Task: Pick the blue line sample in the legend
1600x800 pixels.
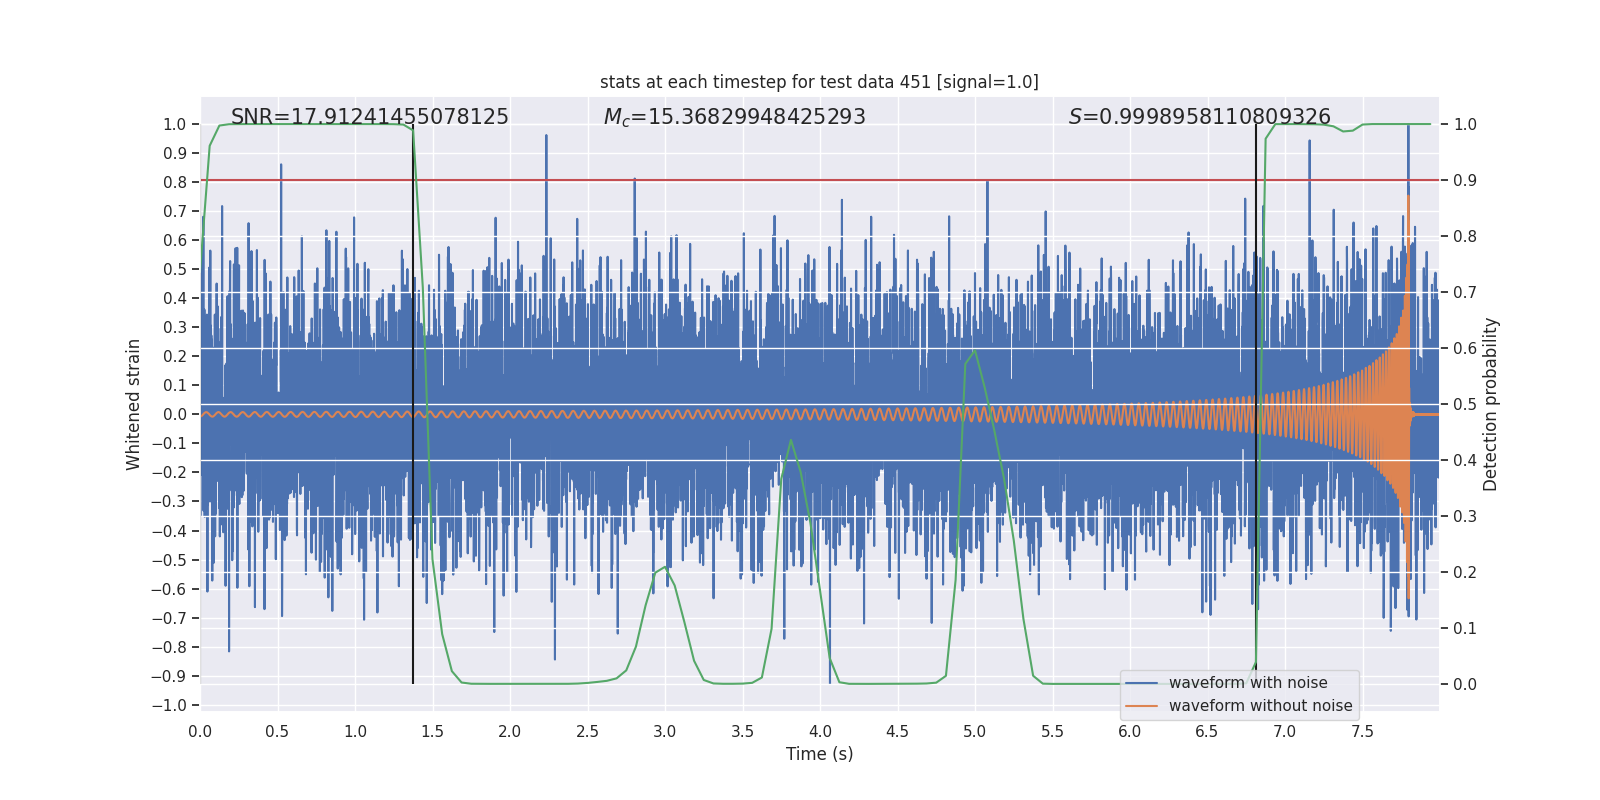Action: [x=1142, y=683]
